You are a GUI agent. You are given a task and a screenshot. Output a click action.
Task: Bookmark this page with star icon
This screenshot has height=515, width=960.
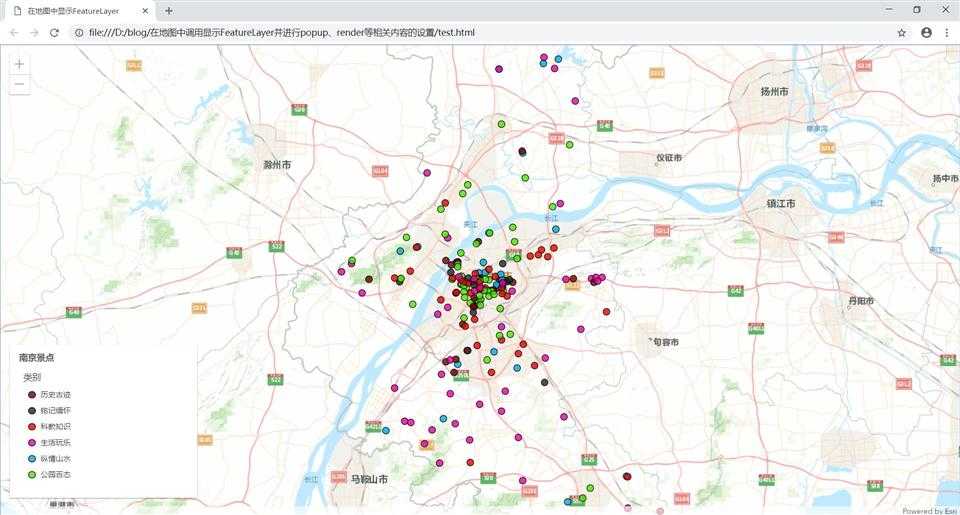(902, 32)
